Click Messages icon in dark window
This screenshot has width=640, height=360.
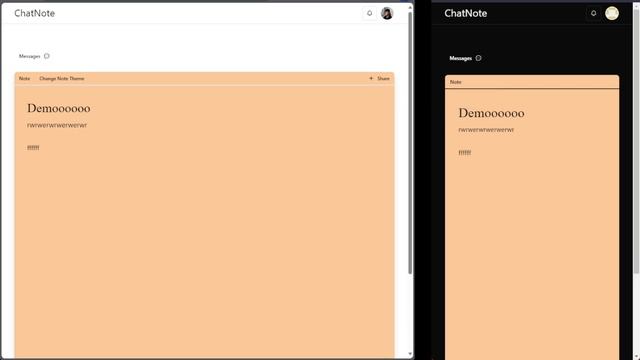coord(478,58)
